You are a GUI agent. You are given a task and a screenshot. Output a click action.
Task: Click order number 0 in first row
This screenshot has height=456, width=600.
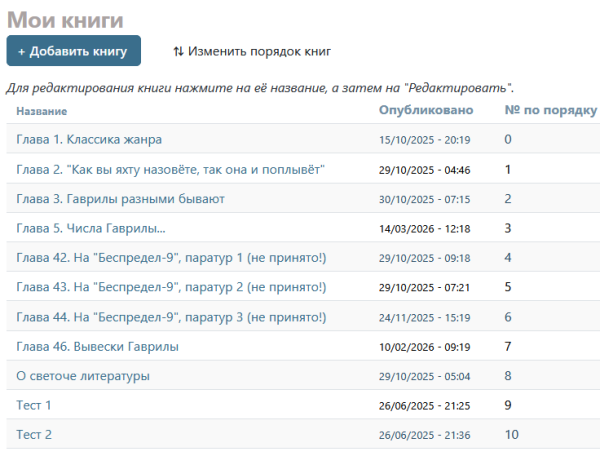508,140
